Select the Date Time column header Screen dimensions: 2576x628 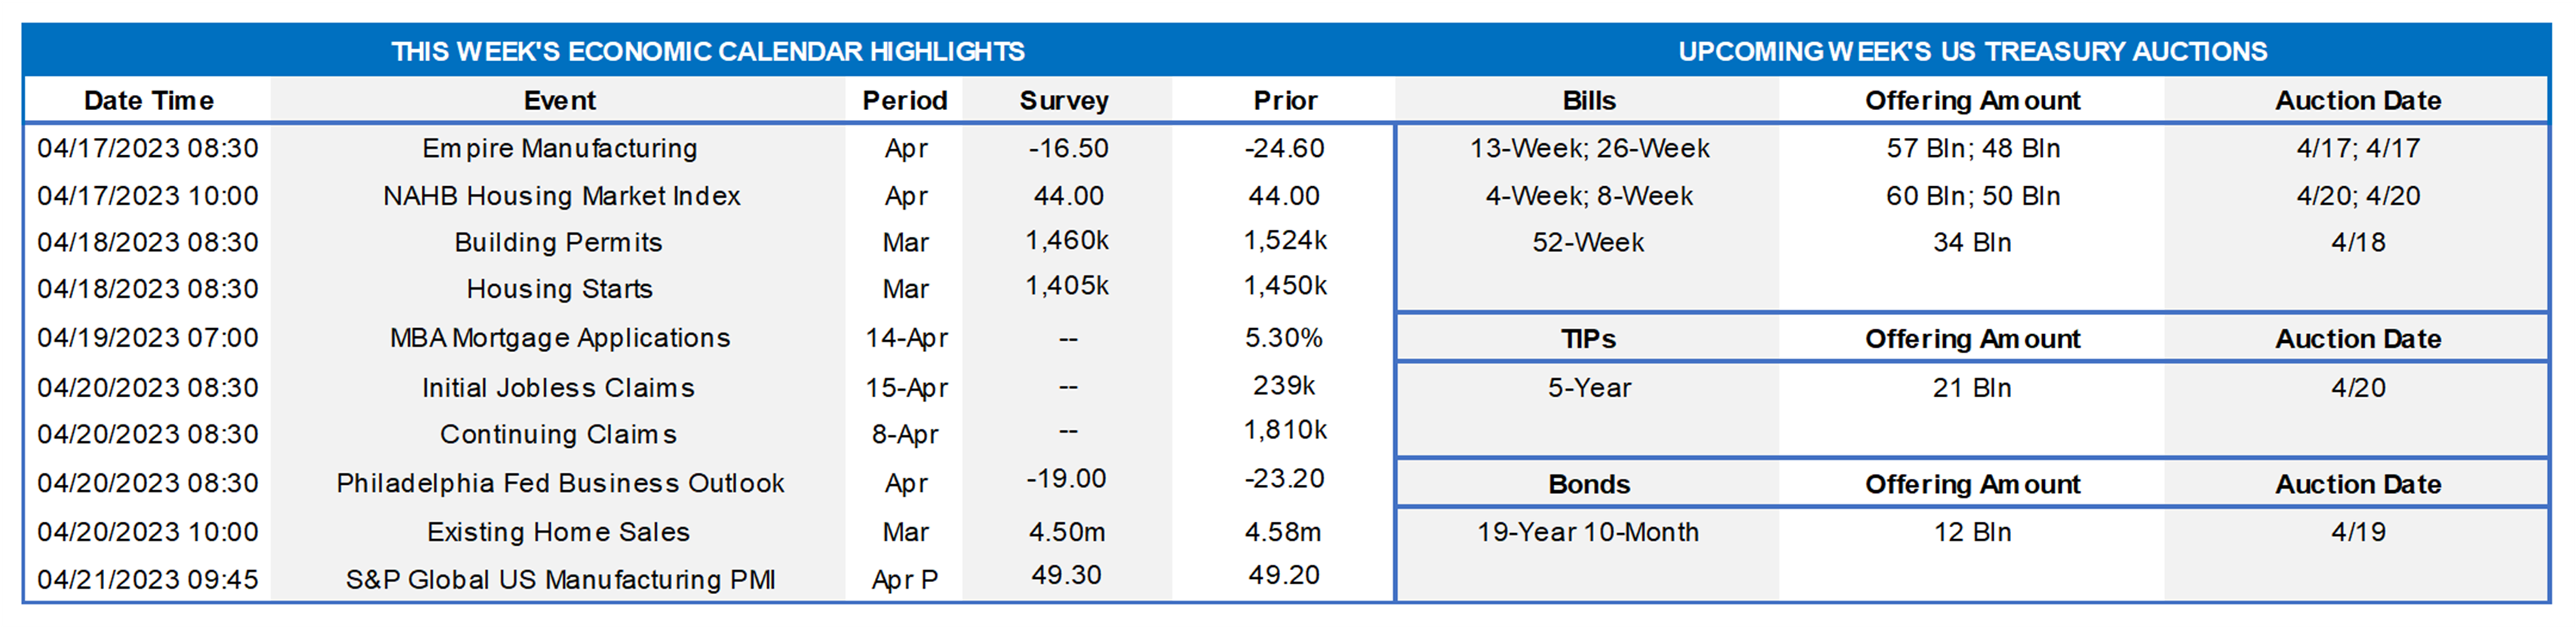[x=148, y=100]
